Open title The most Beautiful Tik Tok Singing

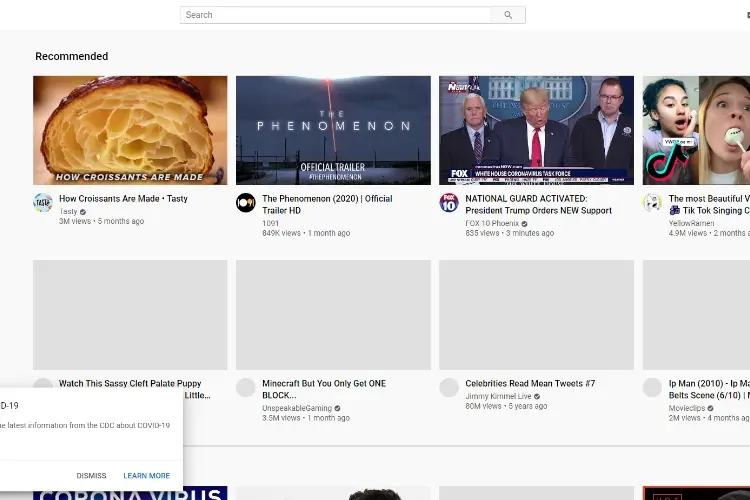[x=709, y=204]
